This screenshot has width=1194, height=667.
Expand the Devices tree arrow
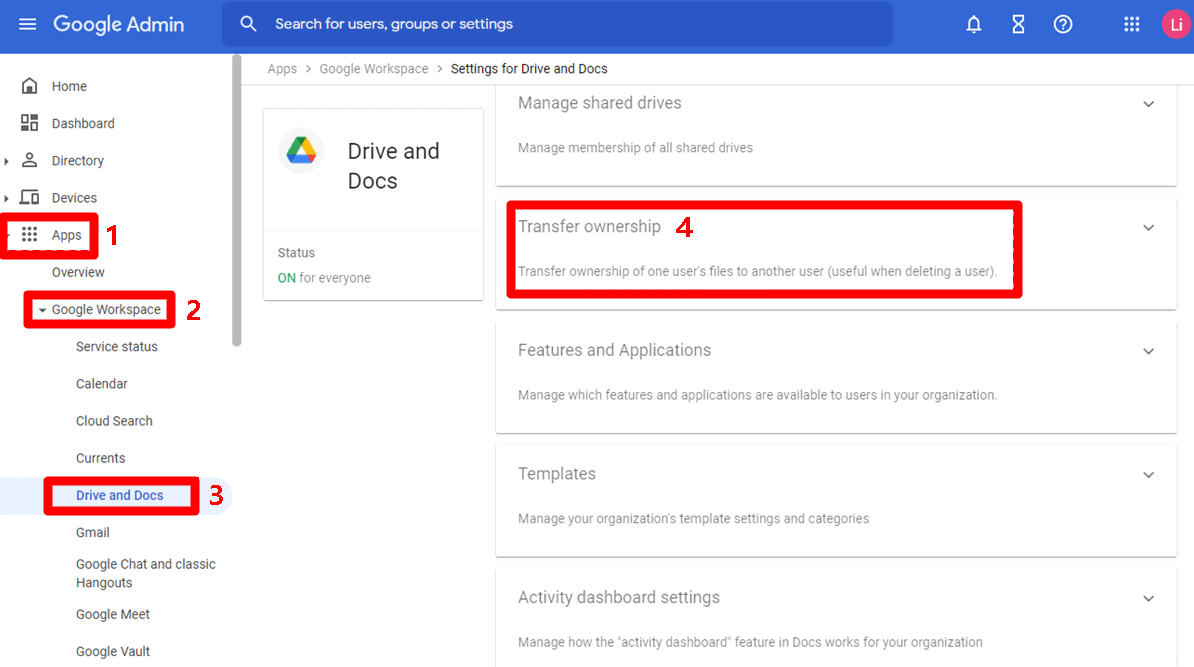click(x=6, y=198)
